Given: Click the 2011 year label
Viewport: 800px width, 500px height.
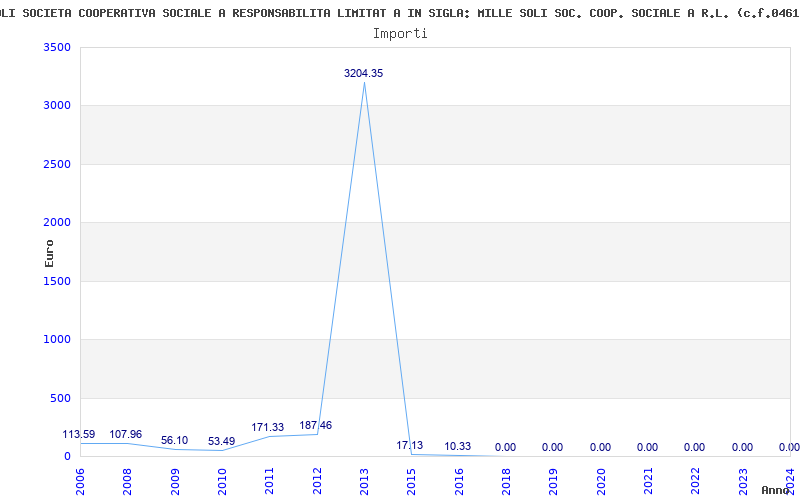Looking at the screenshot, I should (x=269, y=482).
